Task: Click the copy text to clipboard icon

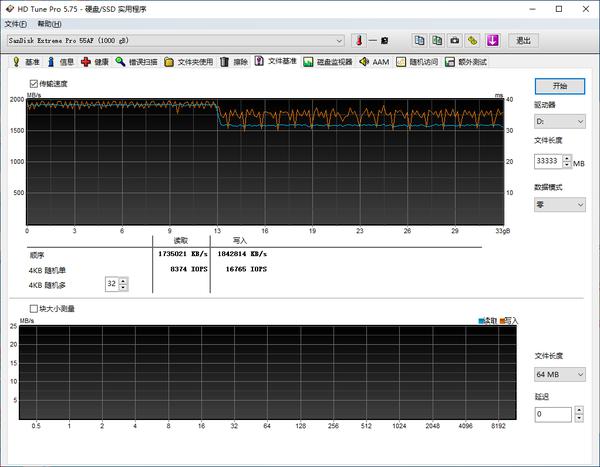Action: (x=420, y=41)
